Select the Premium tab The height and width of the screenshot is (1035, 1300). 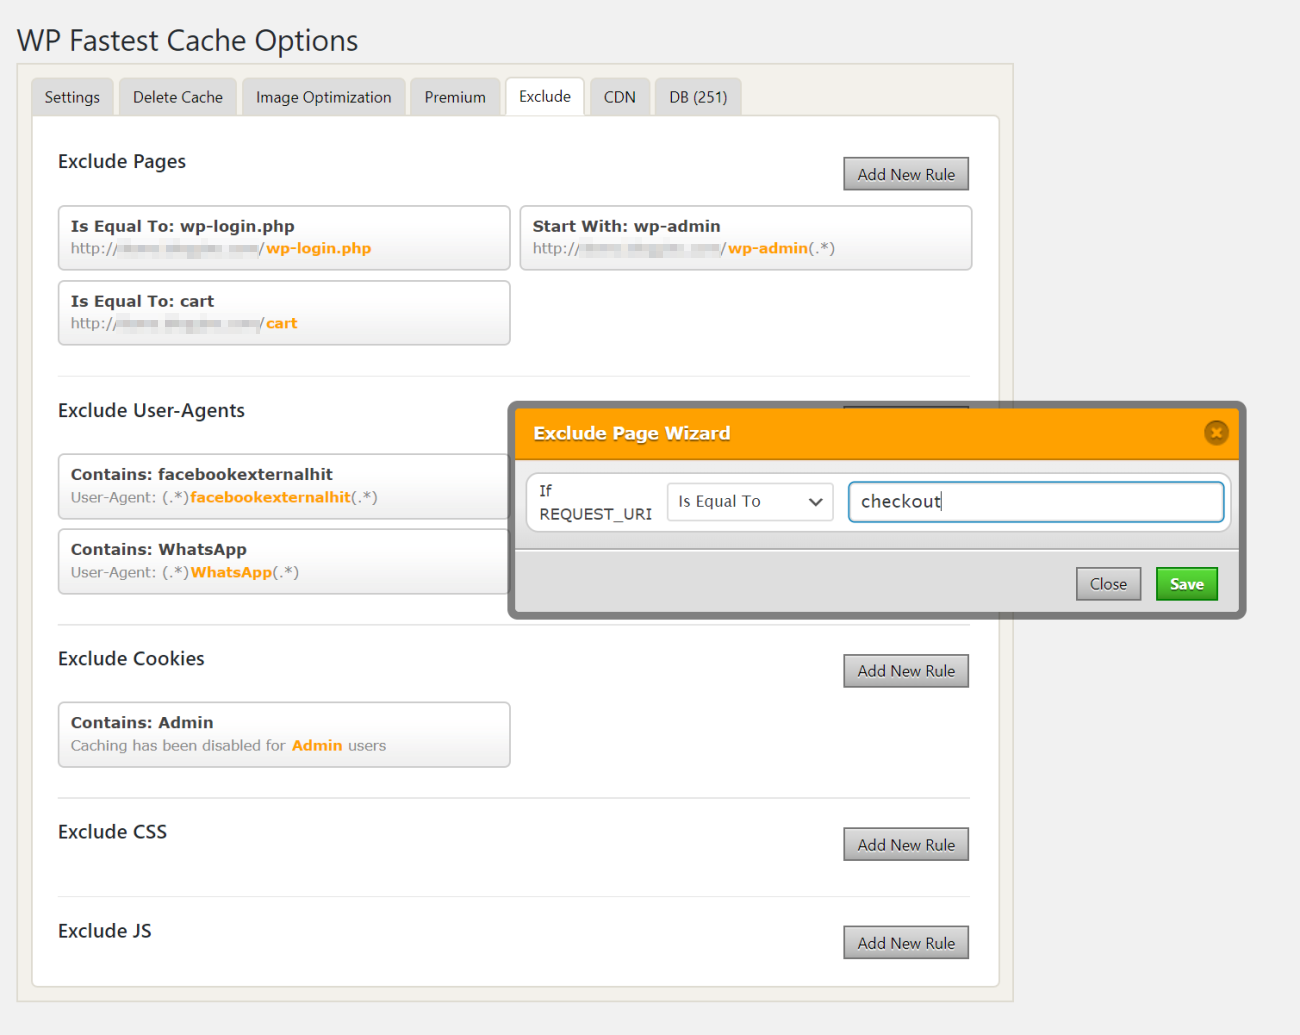454,97
